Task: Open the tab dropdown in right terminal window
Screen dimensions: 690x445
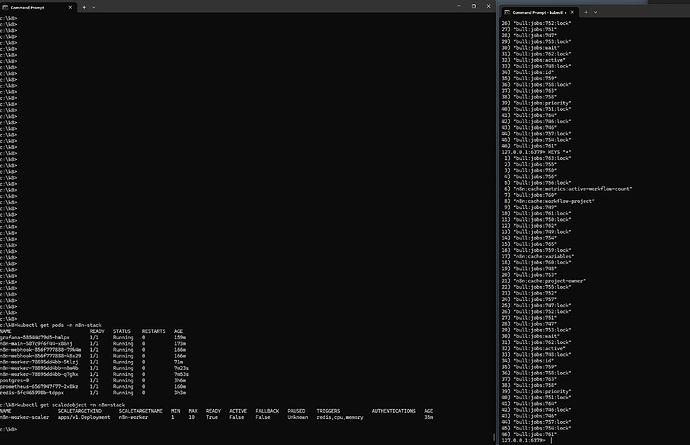Action: 595,12
